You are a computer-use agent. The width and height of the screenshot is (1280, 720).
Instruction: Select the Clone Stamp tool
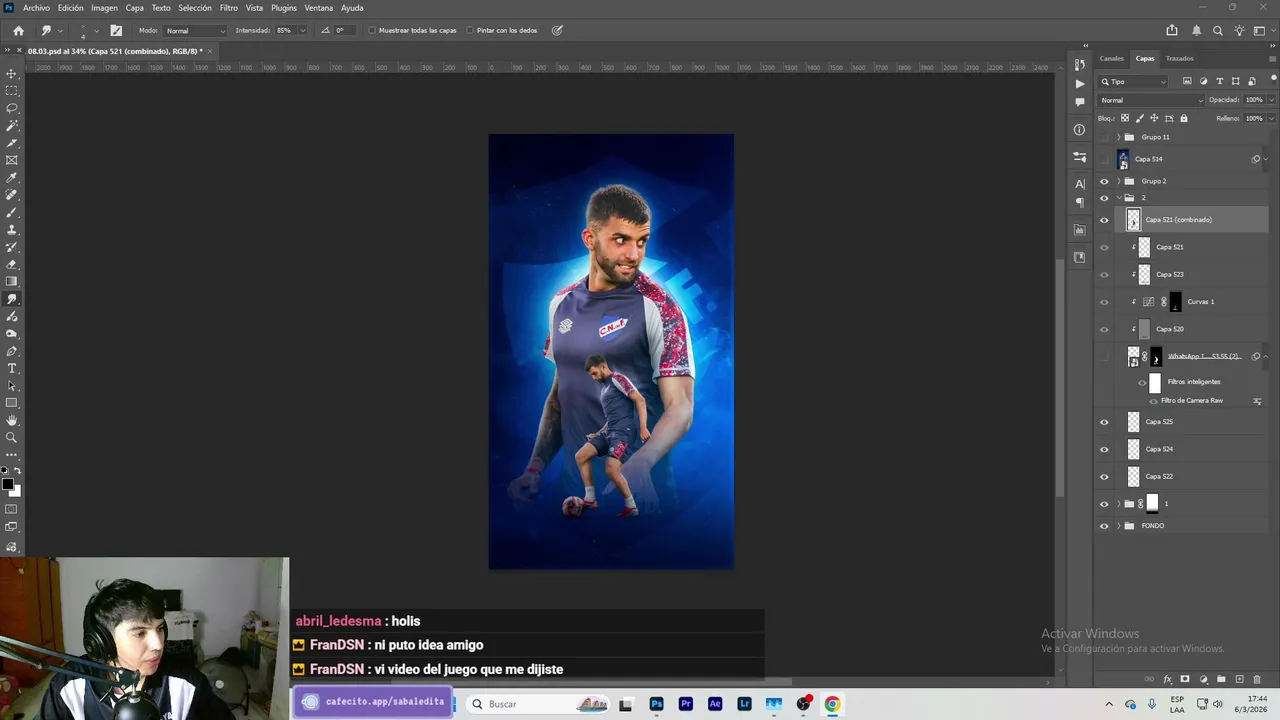point(12,230)
